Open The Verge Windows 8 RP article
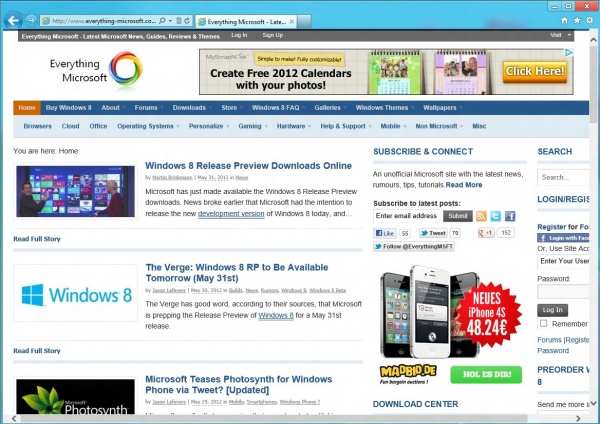The height and width of the screenshot is (424, 600). click(x=237, y=272)
